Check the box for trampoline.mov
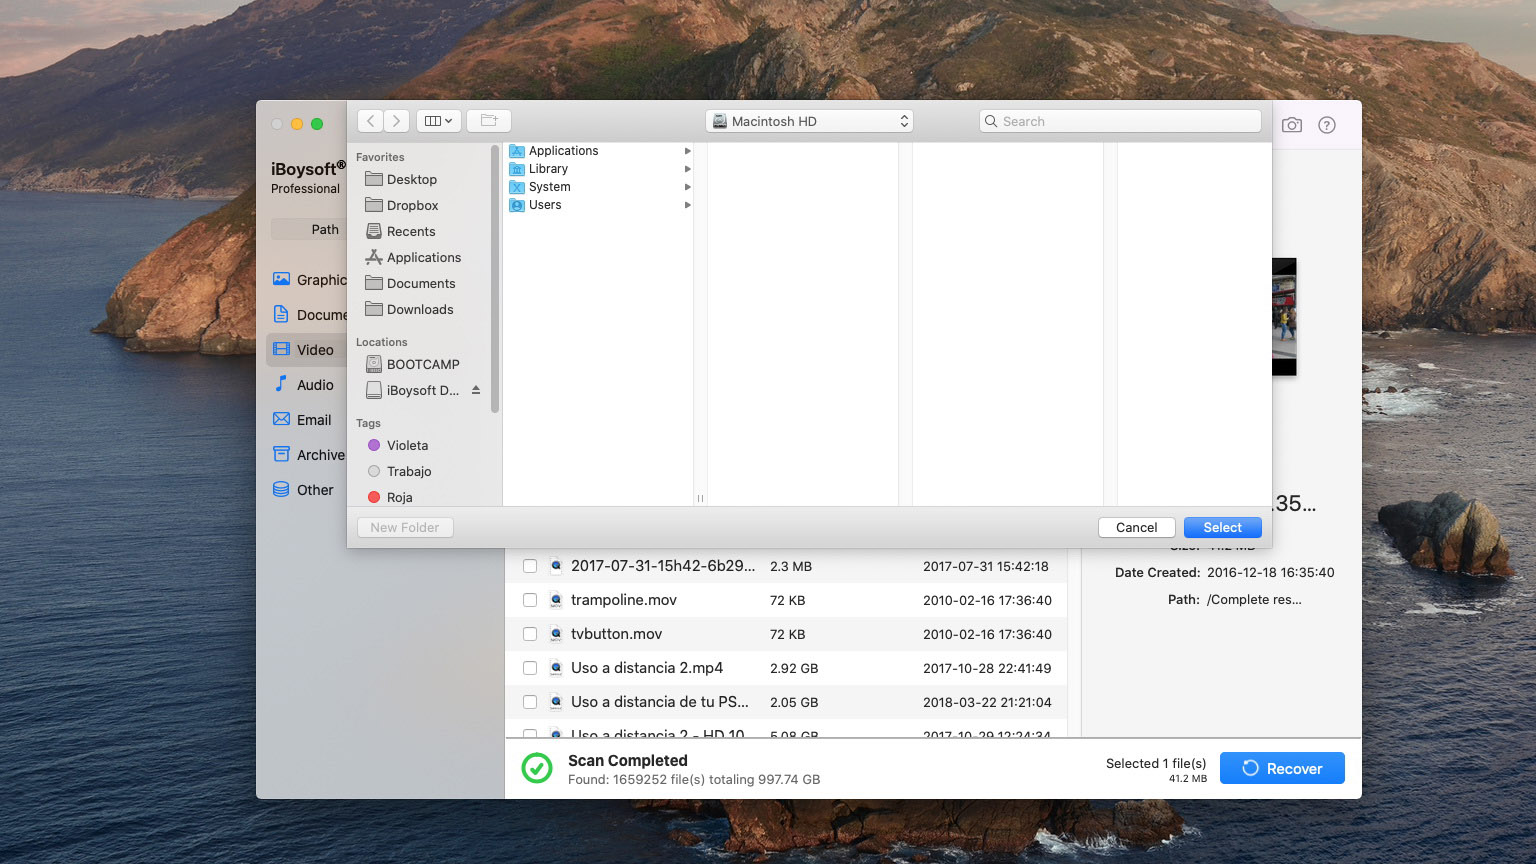1536x864 pixels. click(530, 600)
